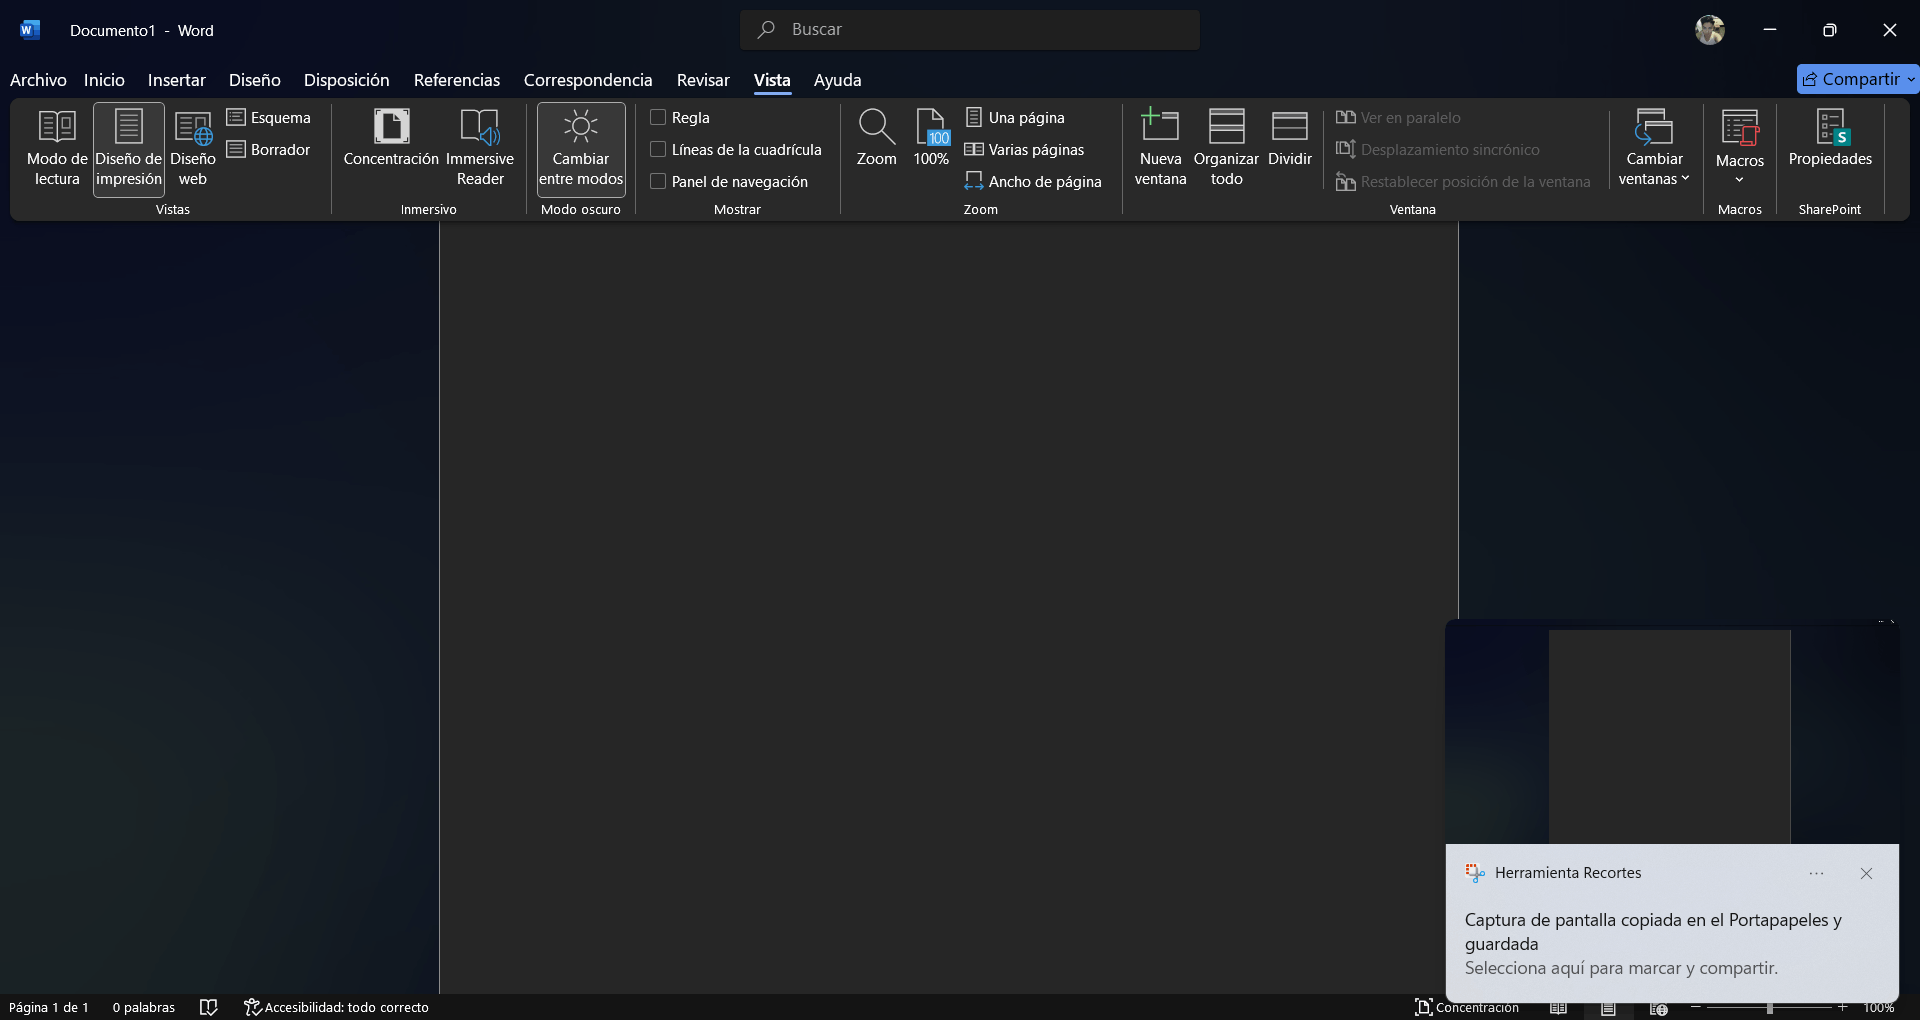Switch to Modo de lectura view
The height and width of the screenshot is (1020, 1920).
pyautogui.click(x=57, y=149)
